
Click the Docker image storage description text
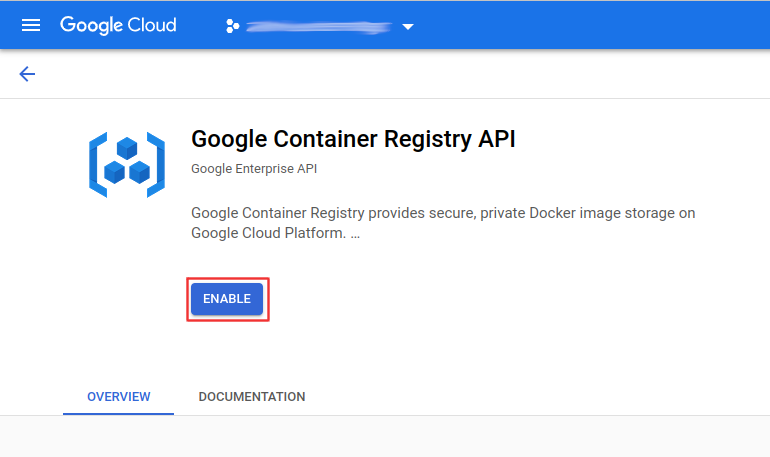click(443, 223)
